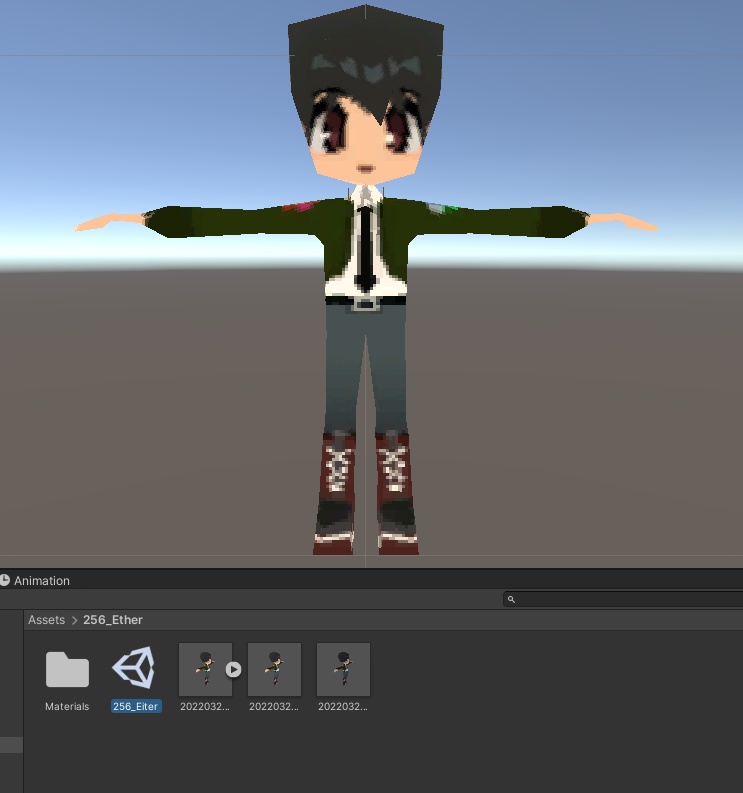Image resolution: width=743 pixels, height=793 pixels.
Task: Select the Materials folder icon
Action: [x=67, y=669]
